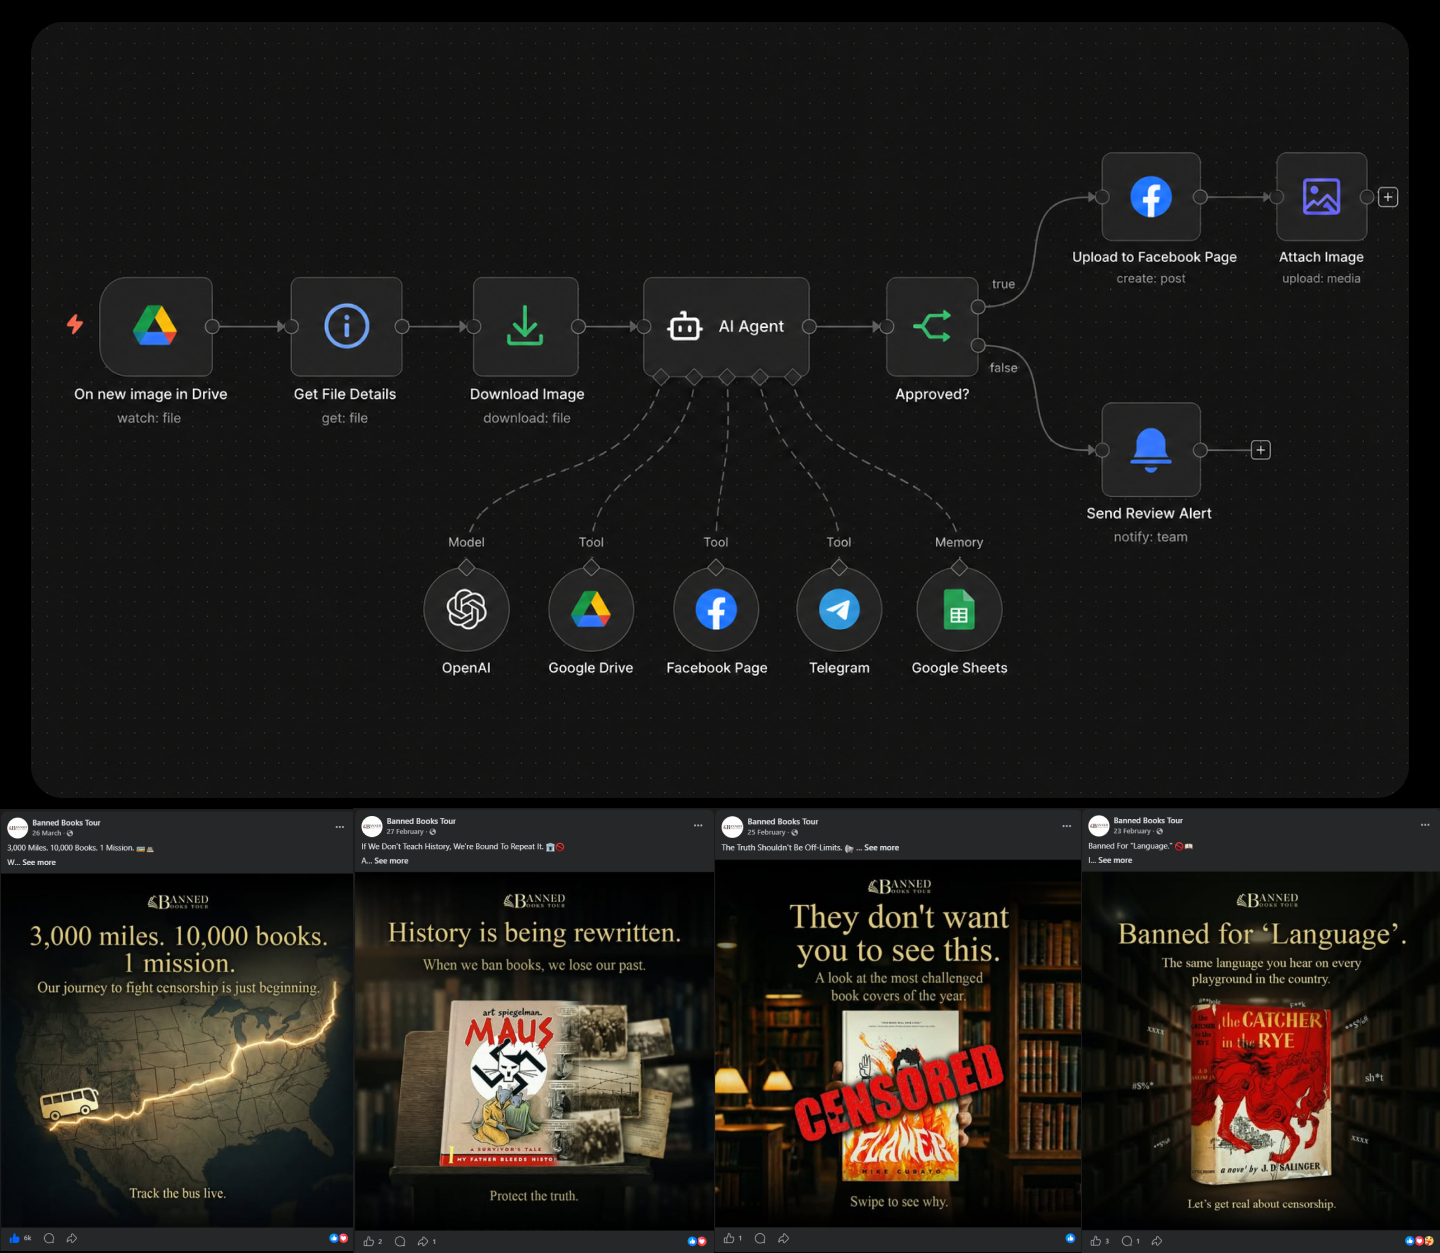Click the '26 March' post date

(x=46, y=833)
